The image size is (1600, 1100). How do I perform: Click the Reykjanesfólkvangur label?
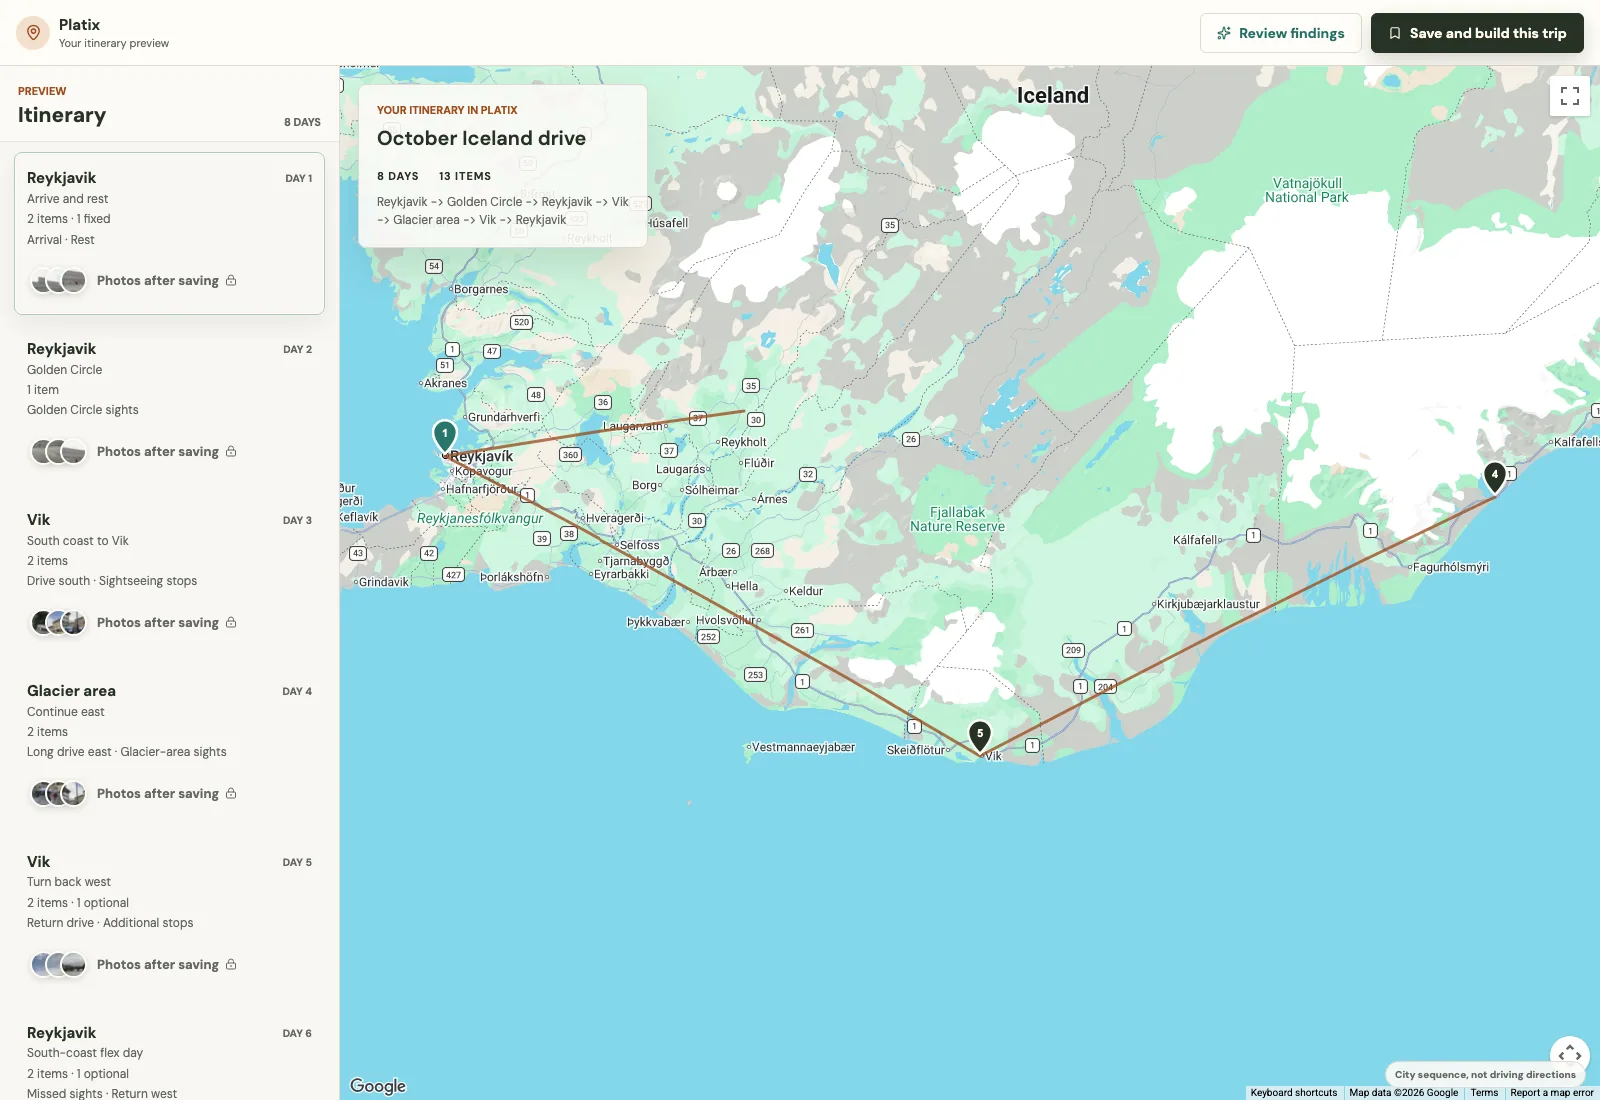coord(480,518)
